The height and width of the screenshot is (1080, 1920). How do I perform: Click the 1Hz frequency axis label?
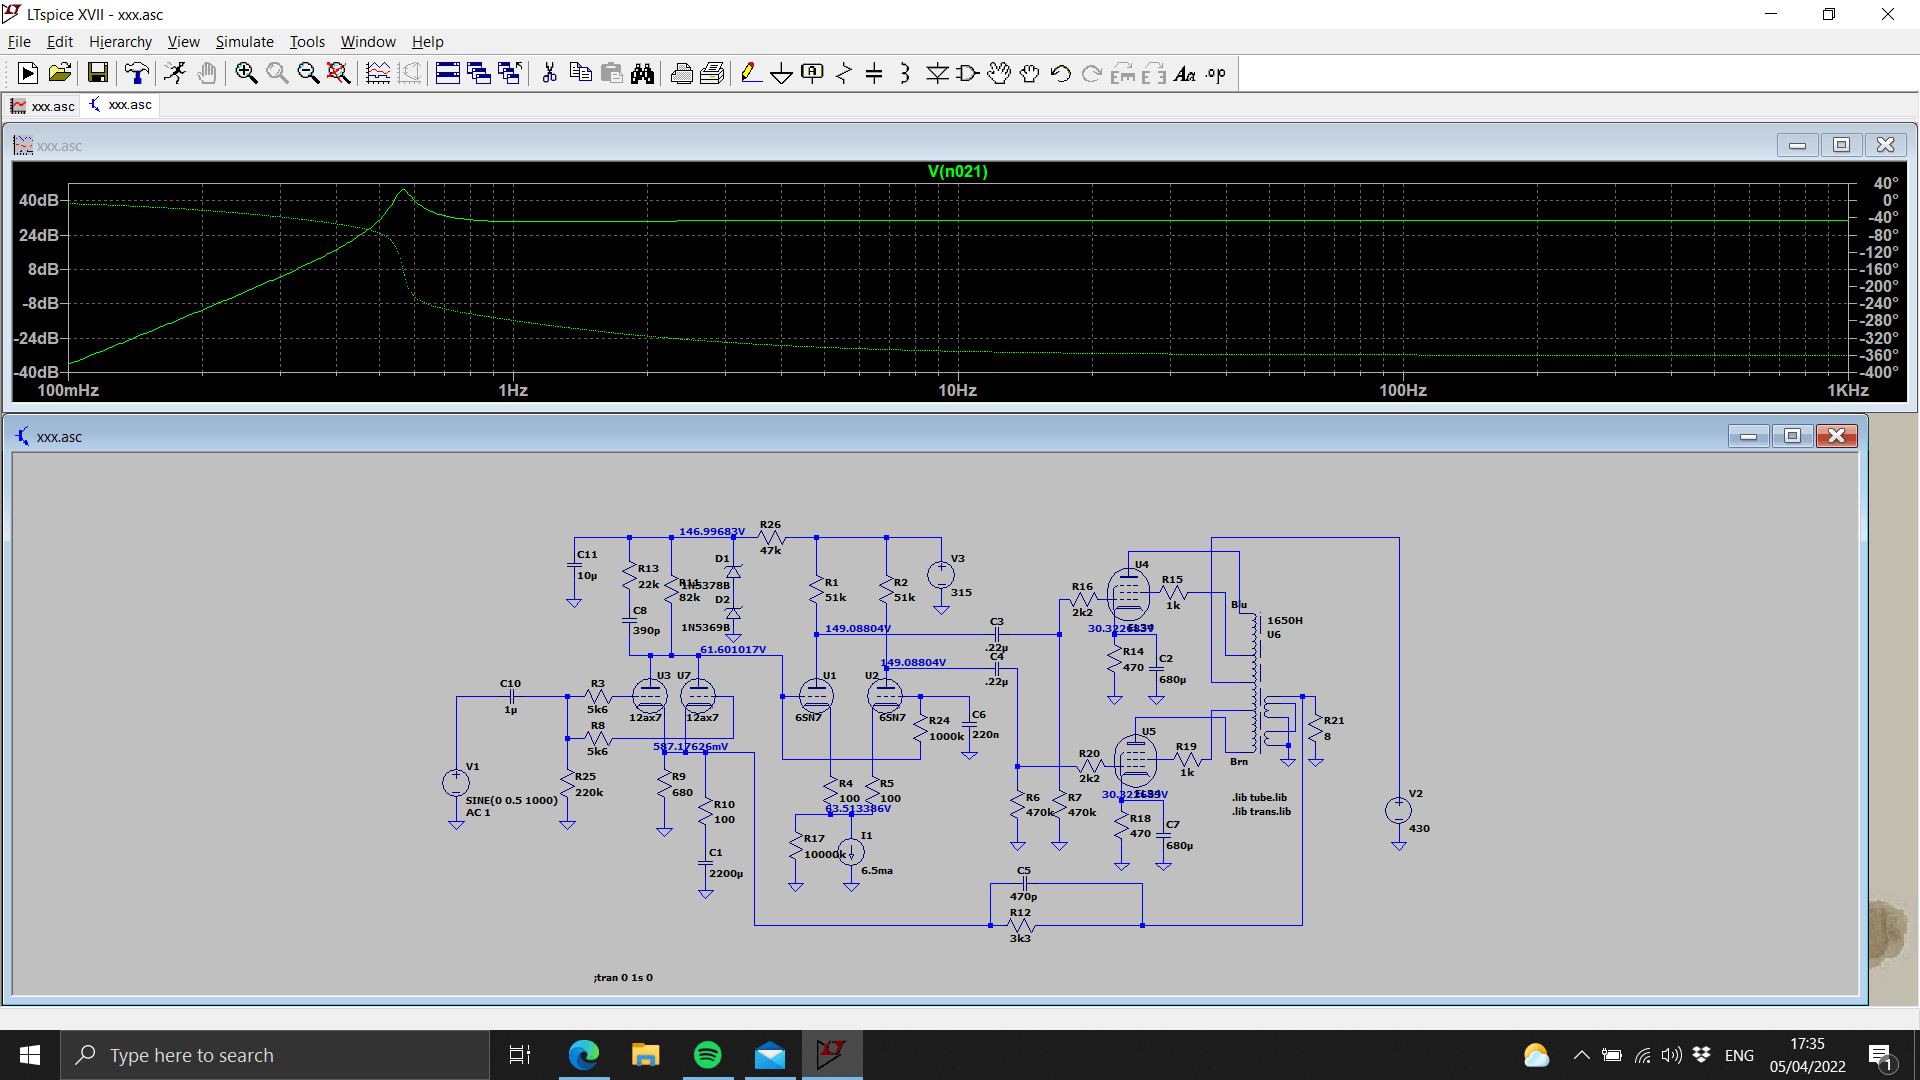[x=513, y=390]
